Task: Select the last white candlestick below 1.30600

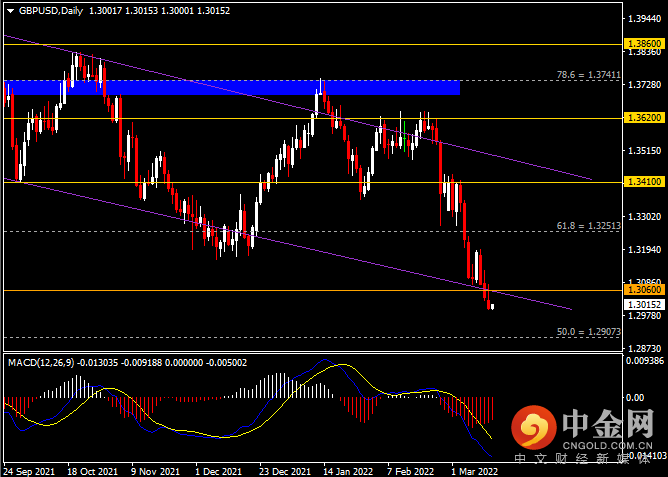Action: tap(492, 307)
